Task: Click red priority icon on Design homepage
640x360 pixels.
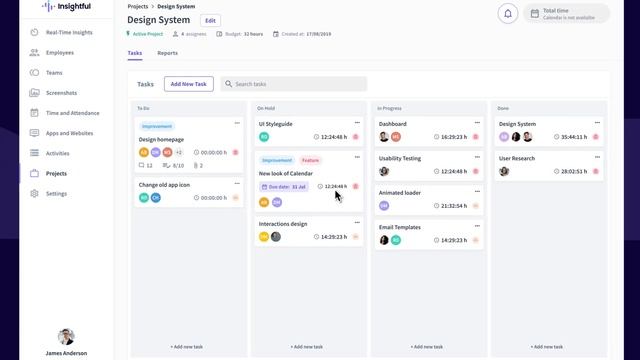Action: pyautogui.click(x=236, y=152)
